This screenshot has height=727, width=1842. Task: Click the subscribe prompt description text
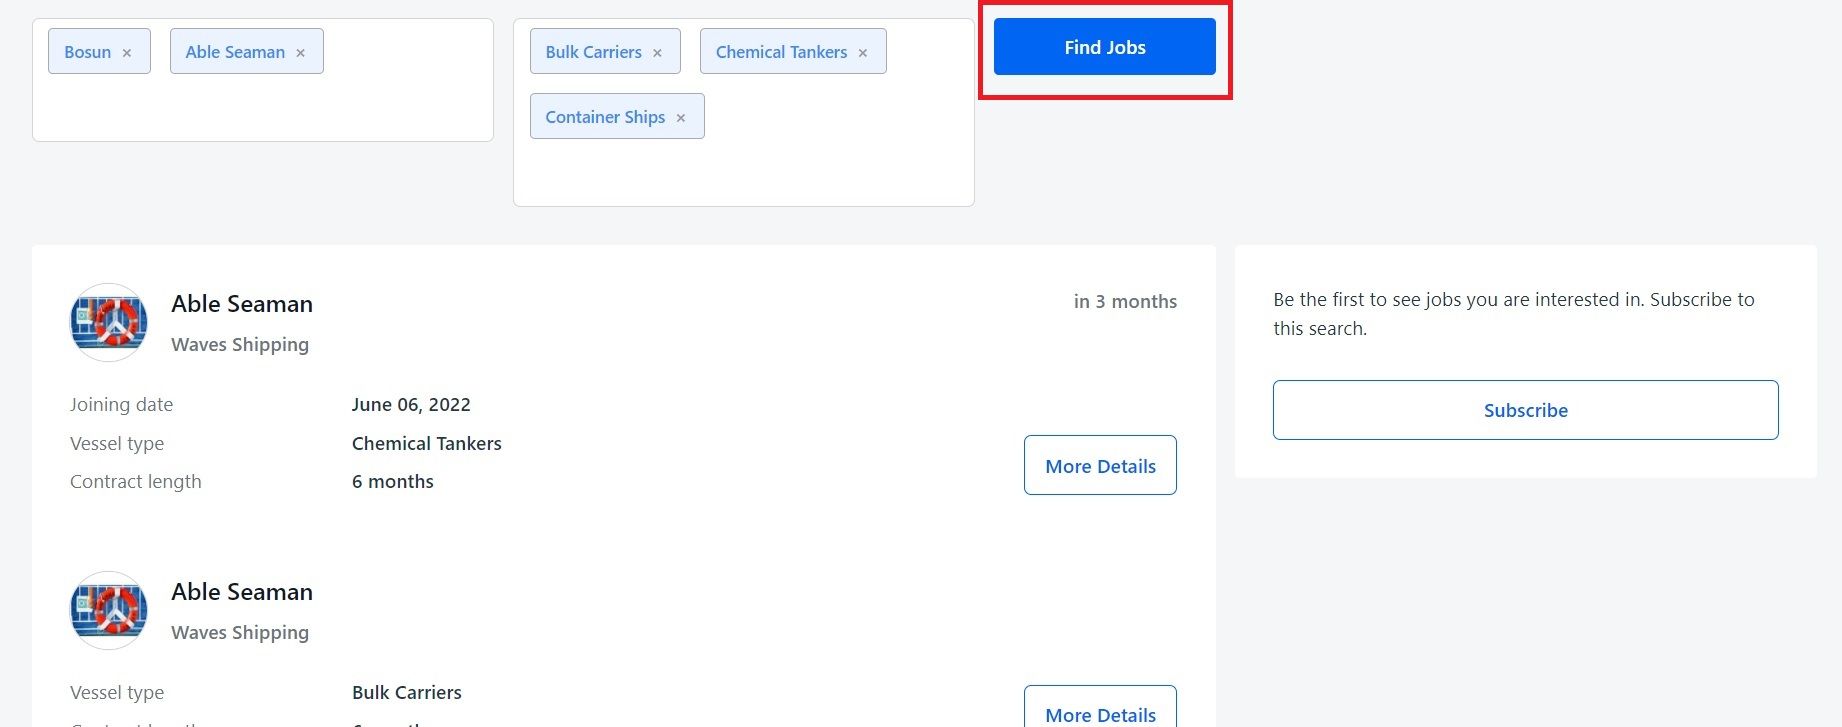coord(1513,314)
